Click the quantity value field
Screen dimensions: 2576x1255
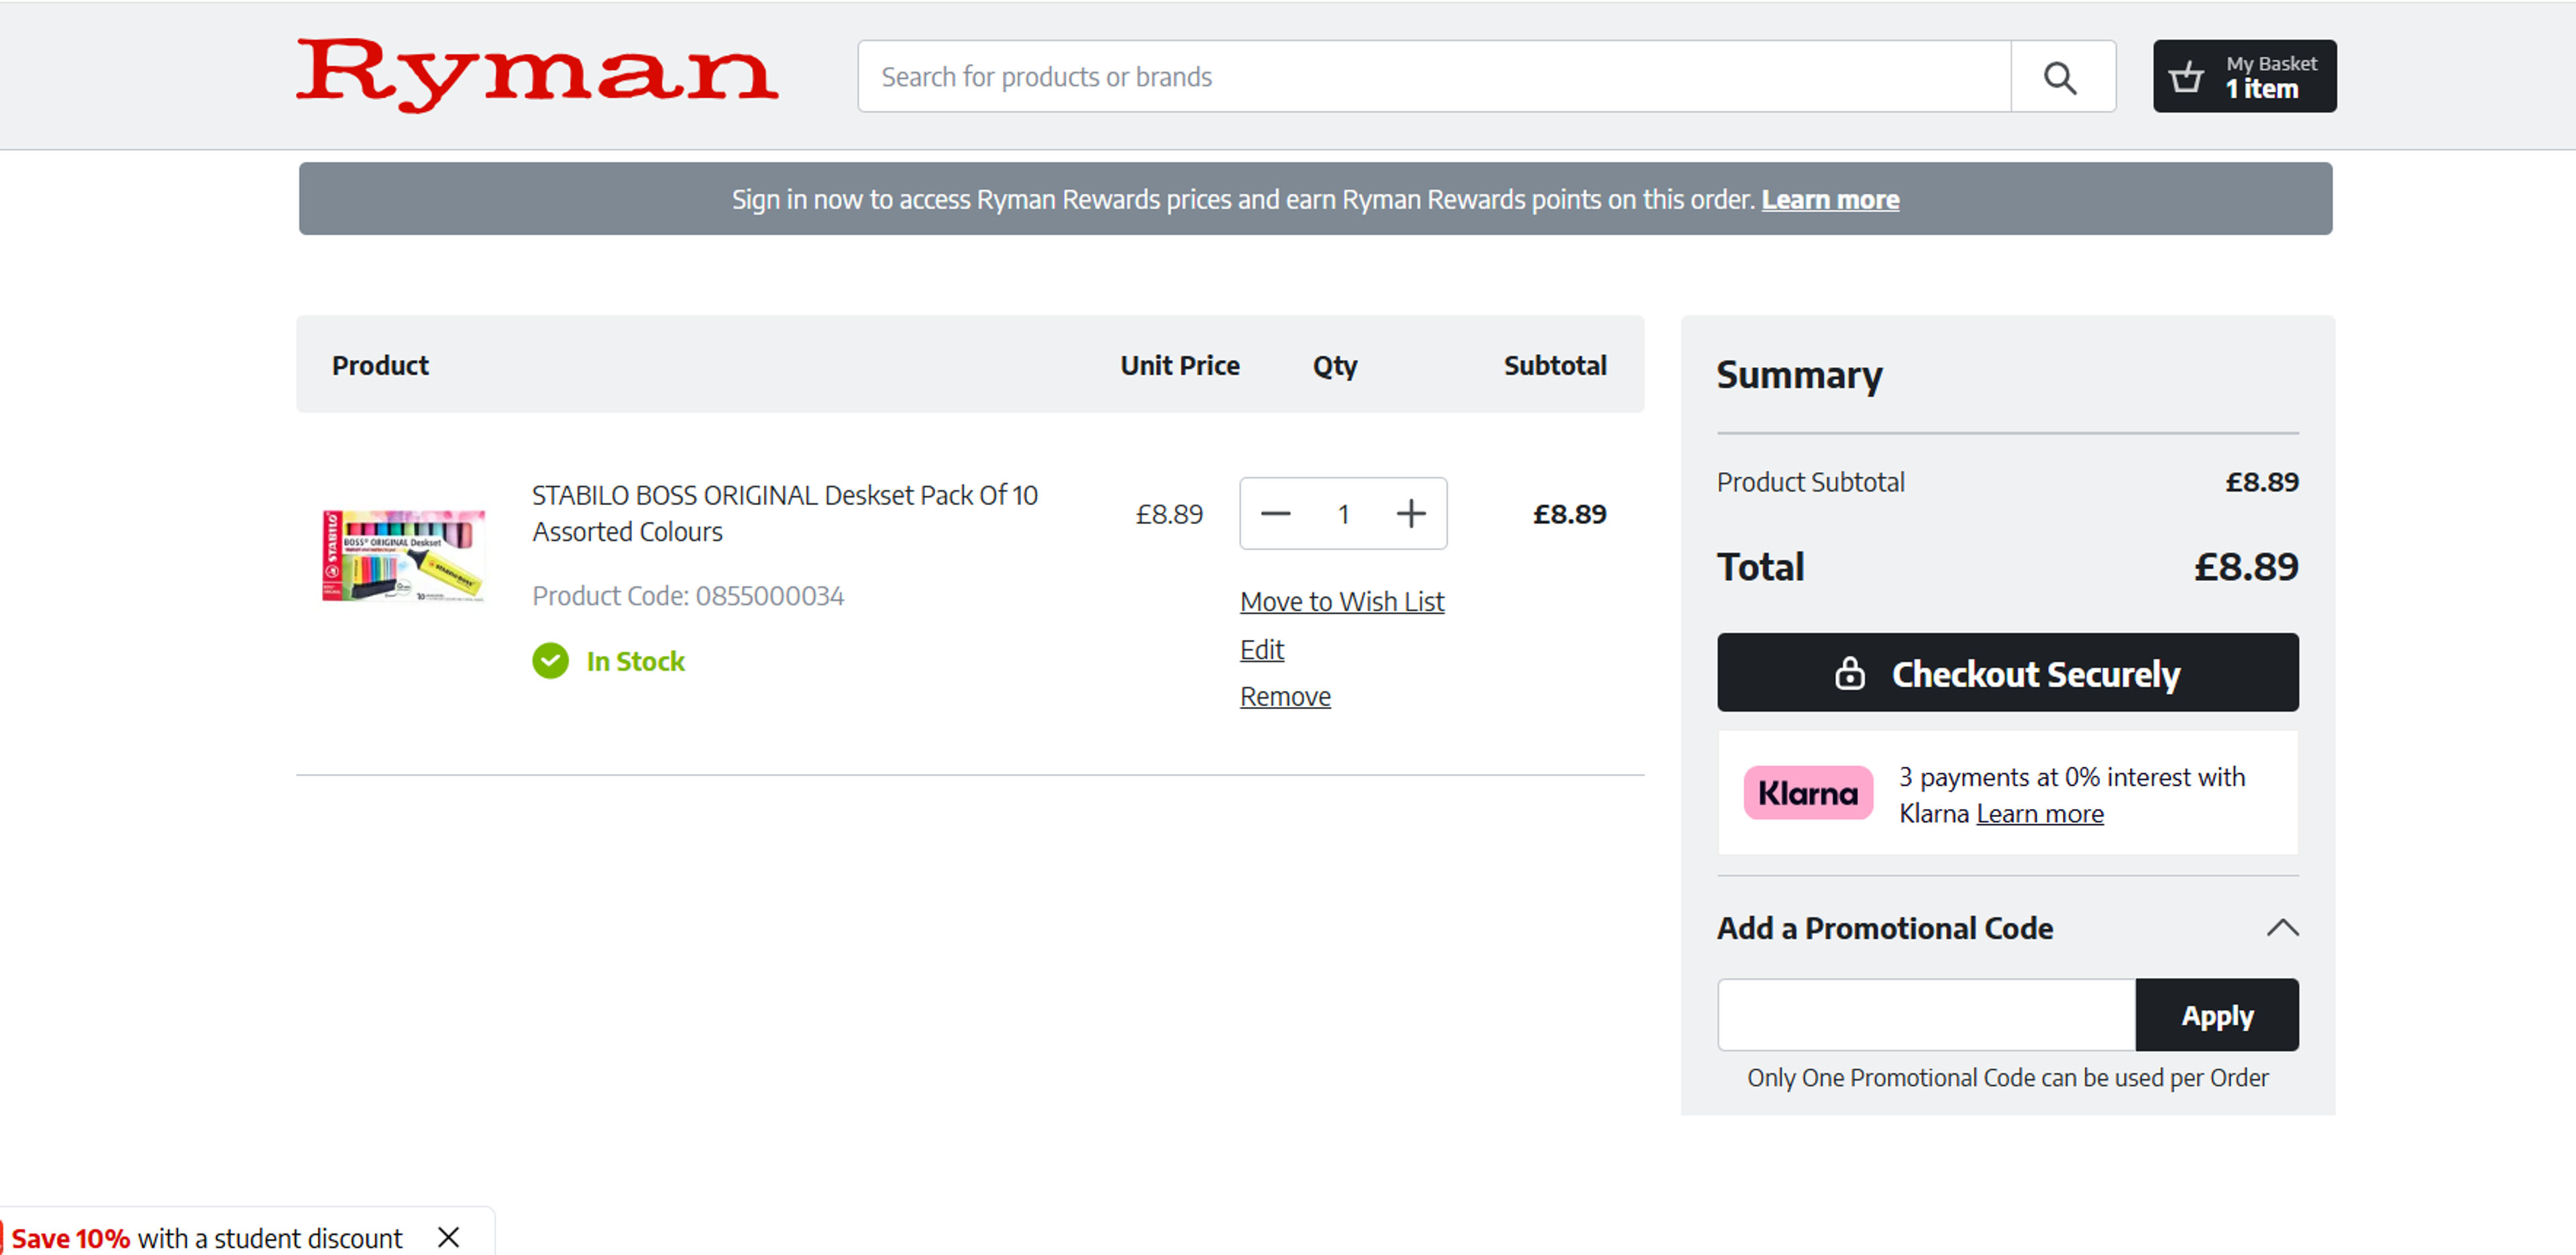1343,514
